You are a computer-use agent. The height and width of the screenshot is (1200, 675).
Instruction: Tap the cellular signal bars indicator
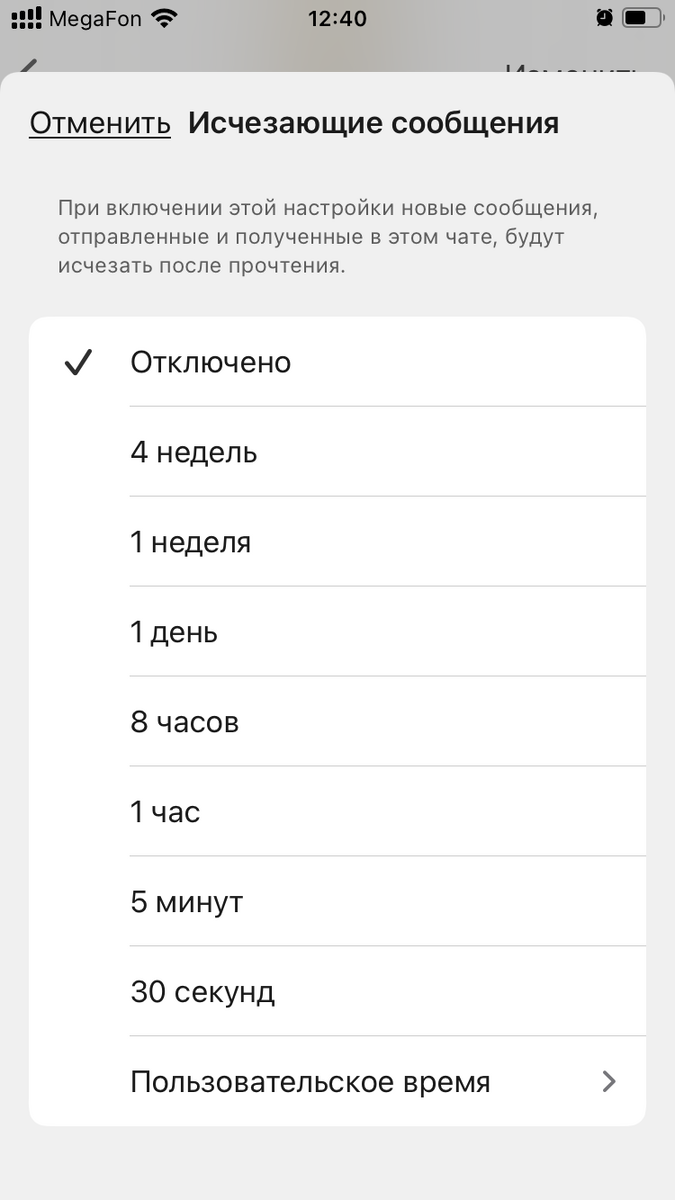pyautogui.click(x=25, y=17)
